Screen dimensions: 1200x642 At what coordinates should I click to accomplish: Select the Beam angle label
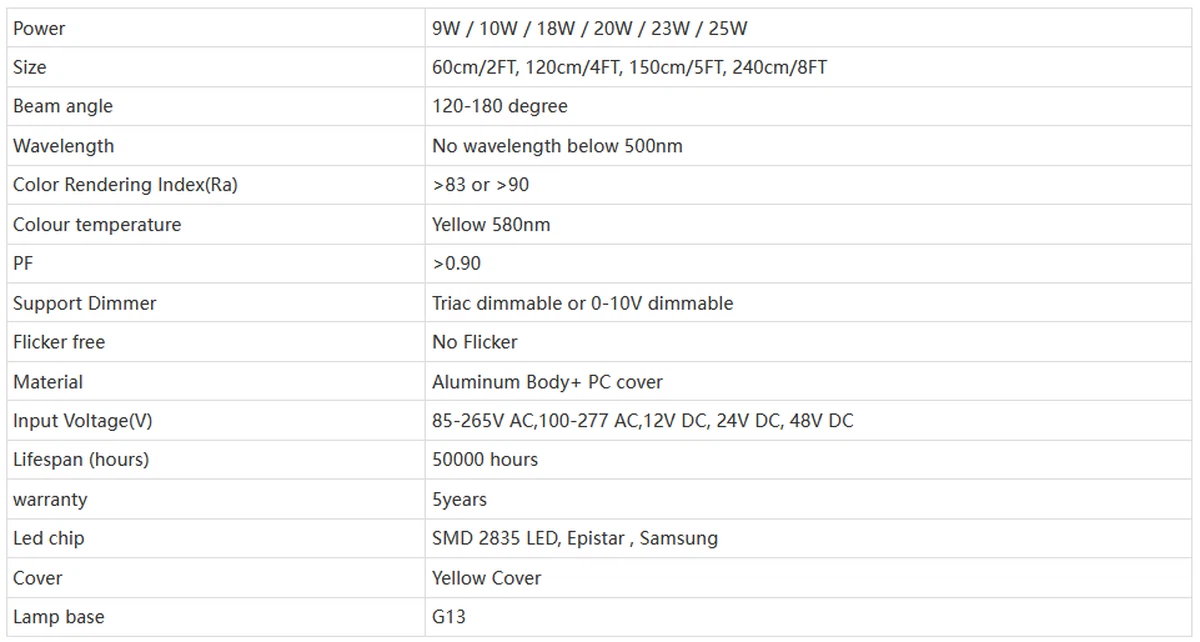pyautogui.click(x=63, y=106)
